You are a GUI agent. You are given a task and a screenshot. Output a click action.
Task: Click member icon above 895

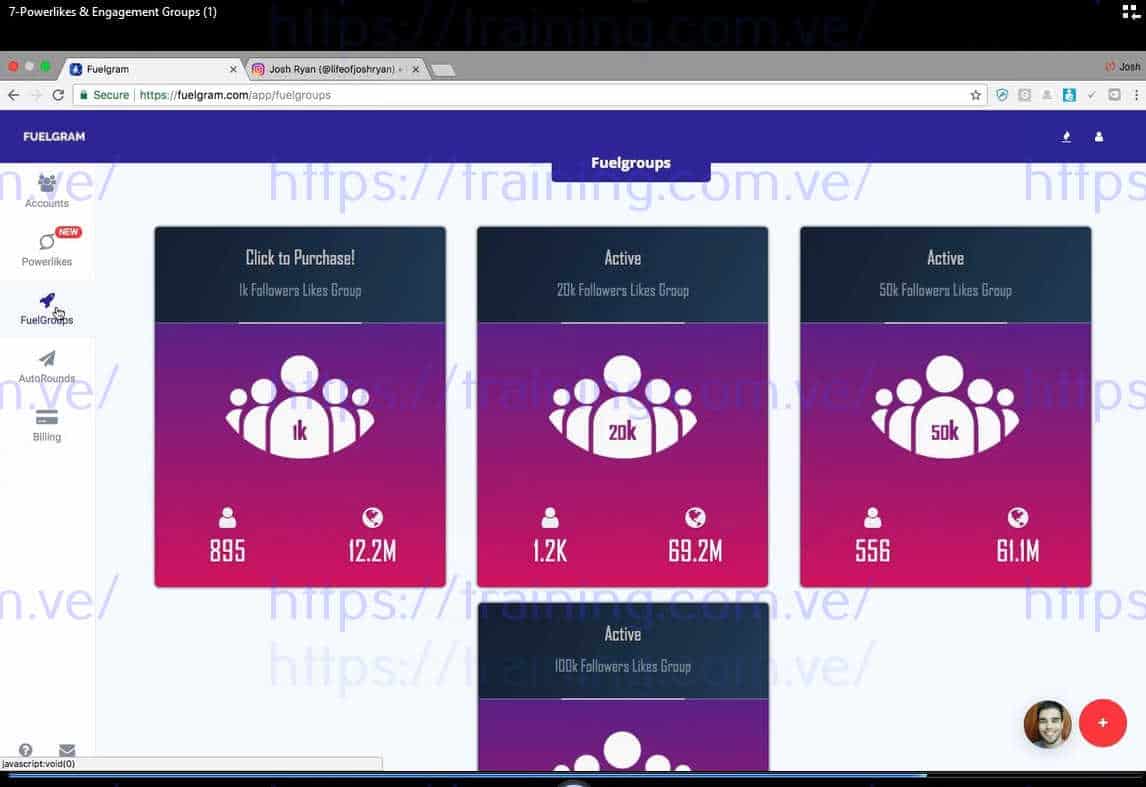click(227, 517)
